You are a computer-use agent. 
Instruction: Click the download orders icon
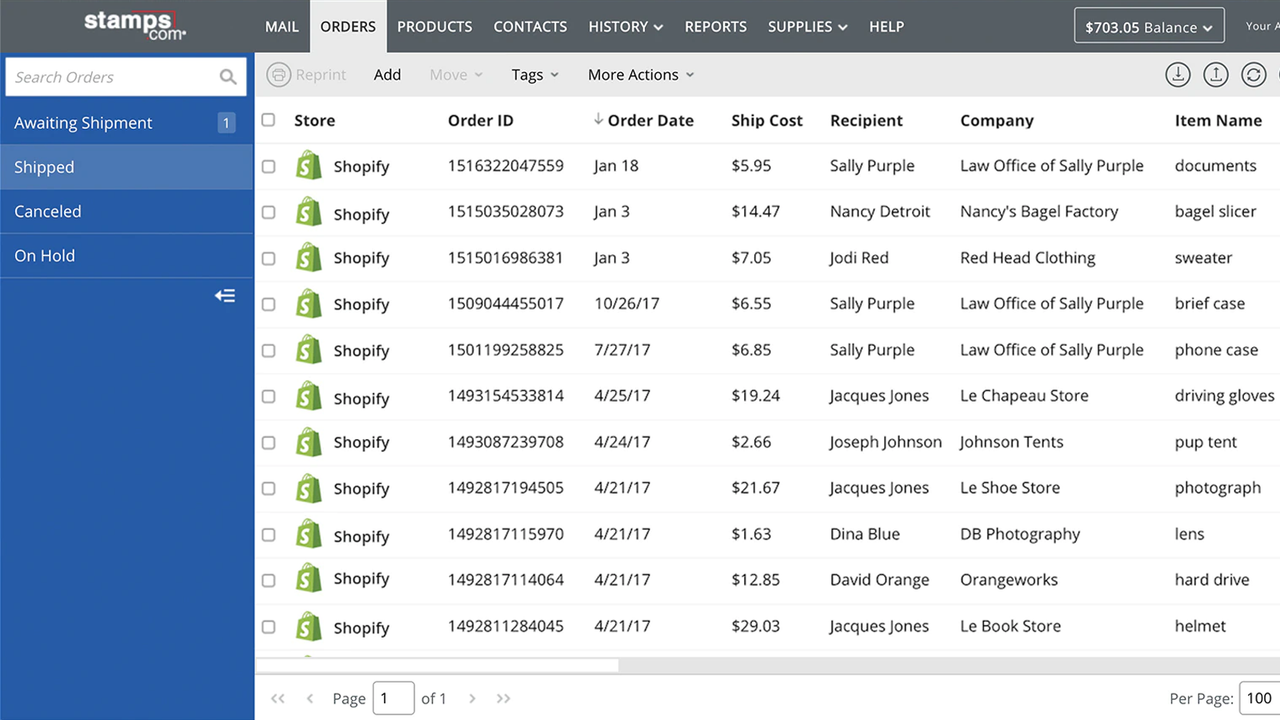click(x=1177, y=74)
